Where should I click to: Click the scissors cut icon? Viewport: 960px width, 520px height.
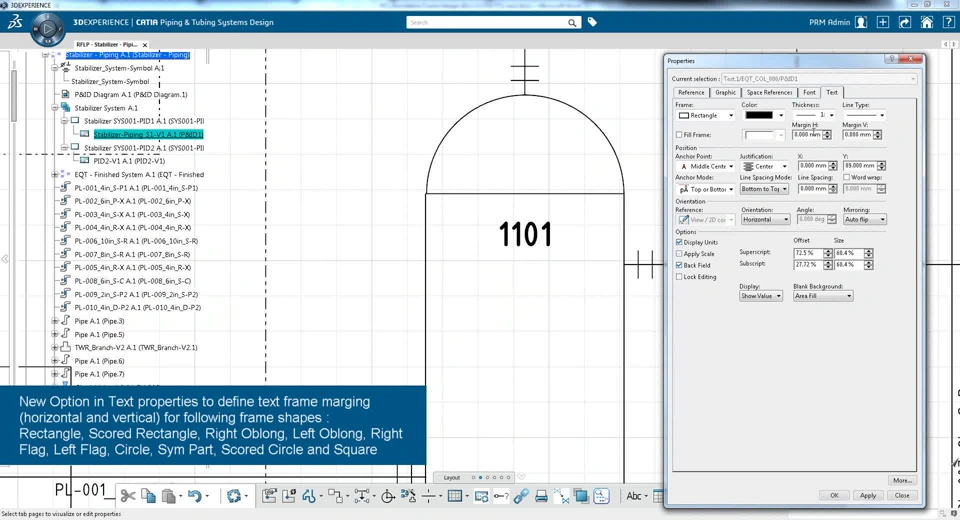[128, 496]
